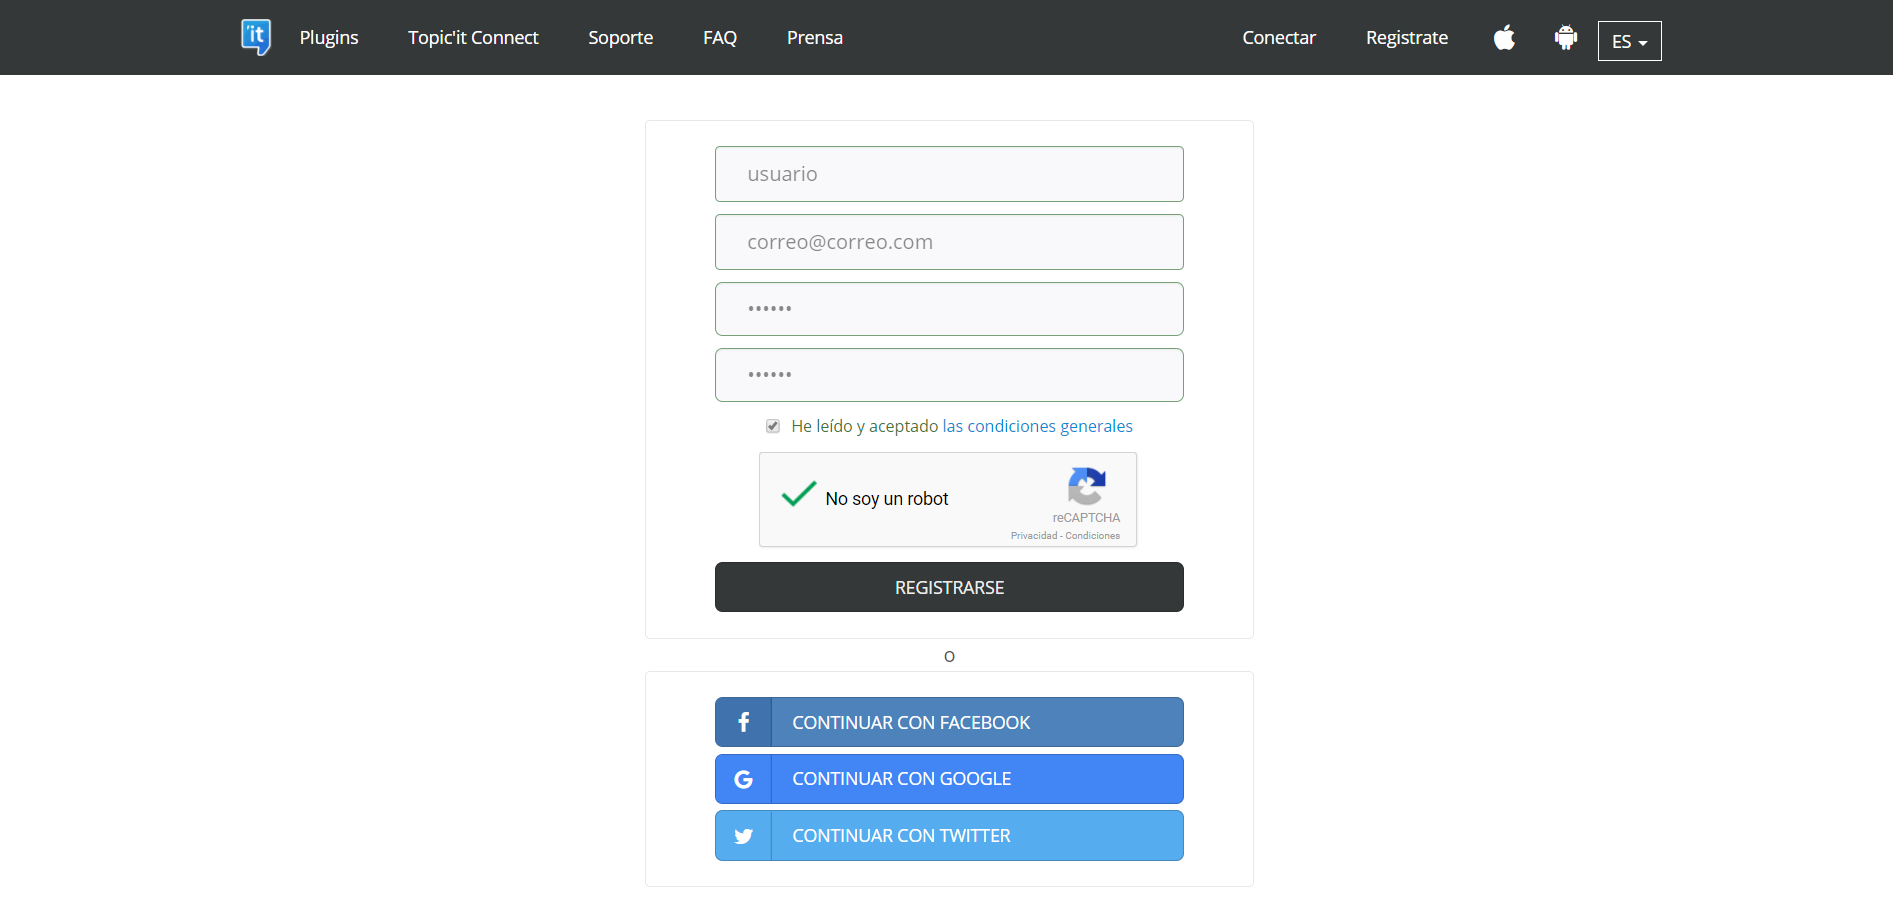Image resolution: width=1893 pixels, height=918 pixels.
Task: Toggle the 'No soy un robot' checkmark
Action: point(799,494)
